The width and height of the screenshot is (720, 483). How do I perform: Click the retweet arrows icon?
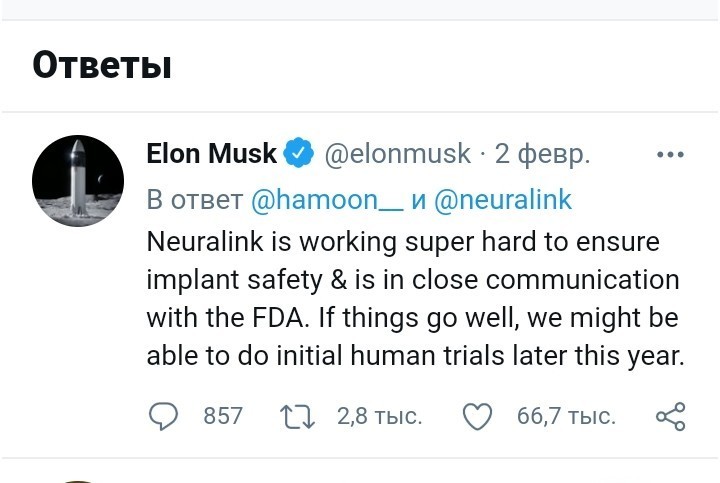(x=297, y=415)
